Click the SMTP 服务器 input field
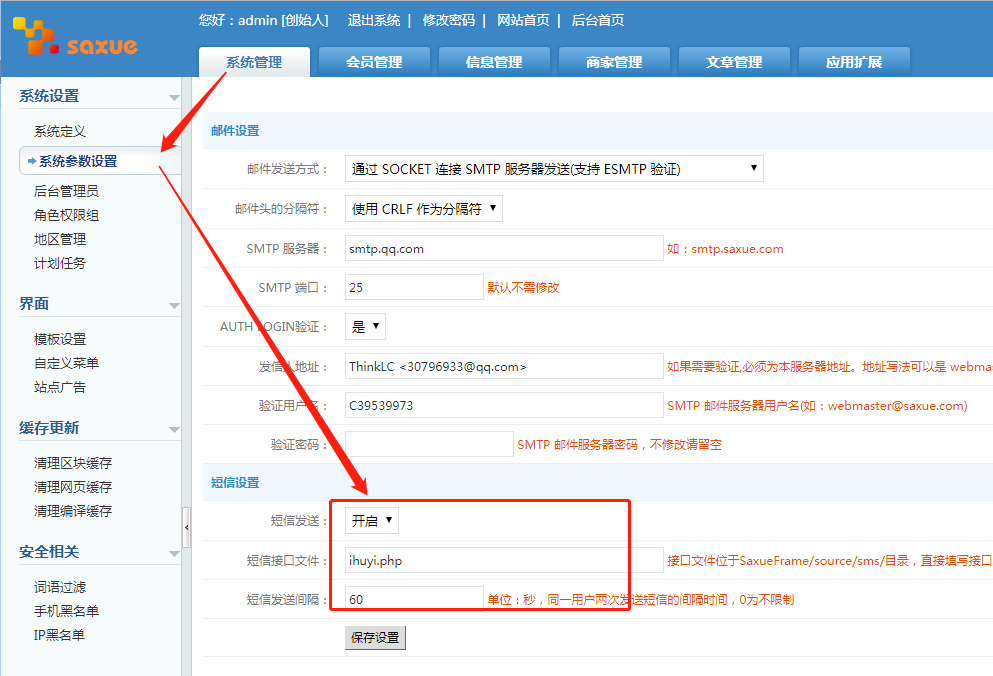Viewport: 993px width, 676px height. point(503,249)
